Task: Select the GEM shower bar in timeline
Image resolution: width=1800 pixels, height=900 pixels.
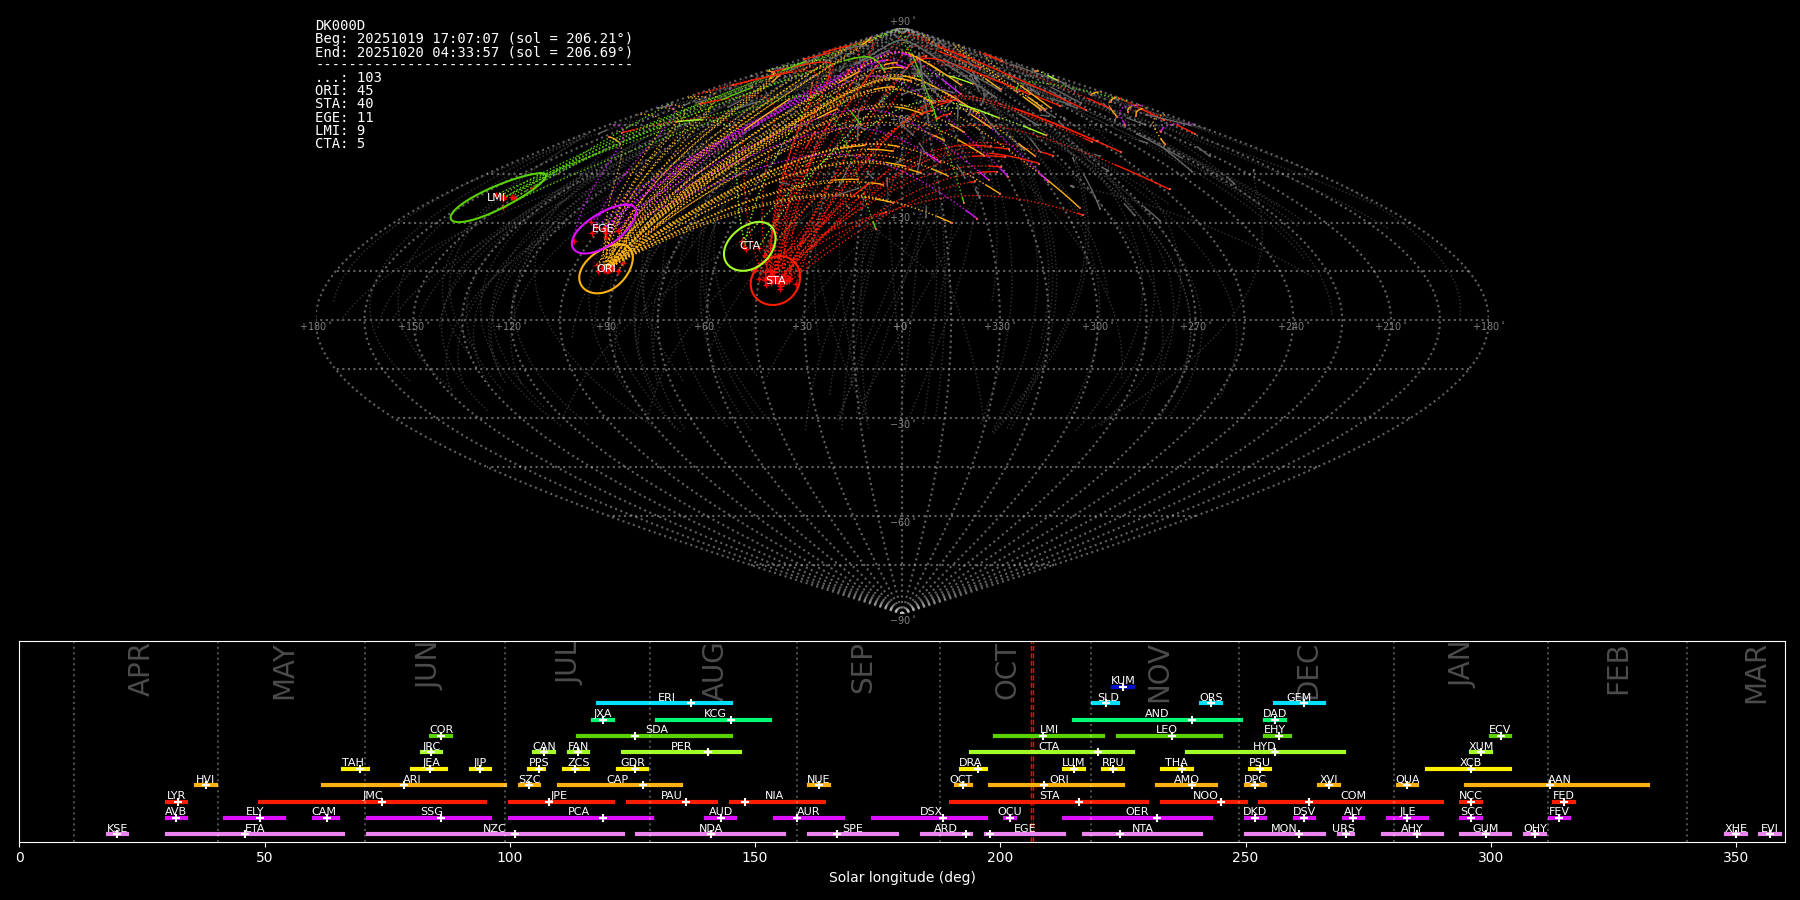Action: click(x=1298, y=703)
